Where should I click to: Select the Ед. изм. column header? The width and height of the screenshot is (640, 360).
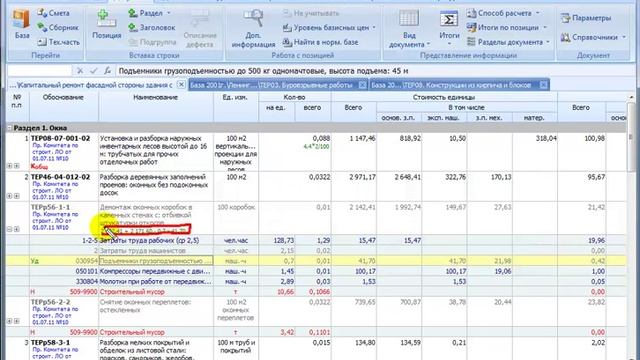coord(236,98)
